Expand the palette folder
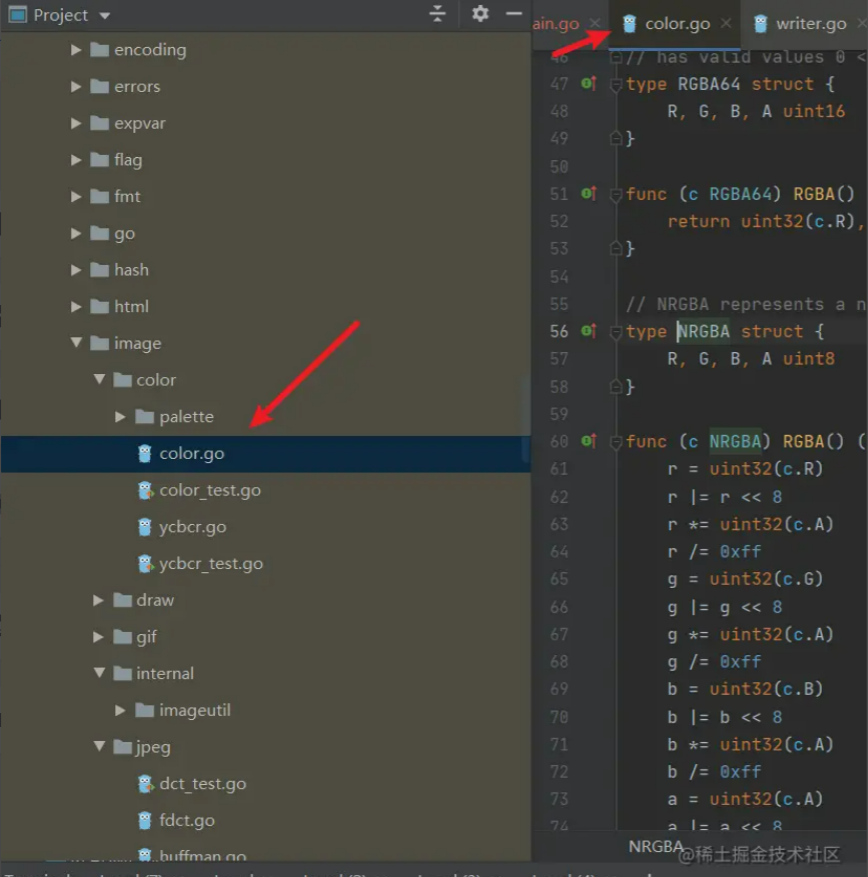 tap(120, 417)
